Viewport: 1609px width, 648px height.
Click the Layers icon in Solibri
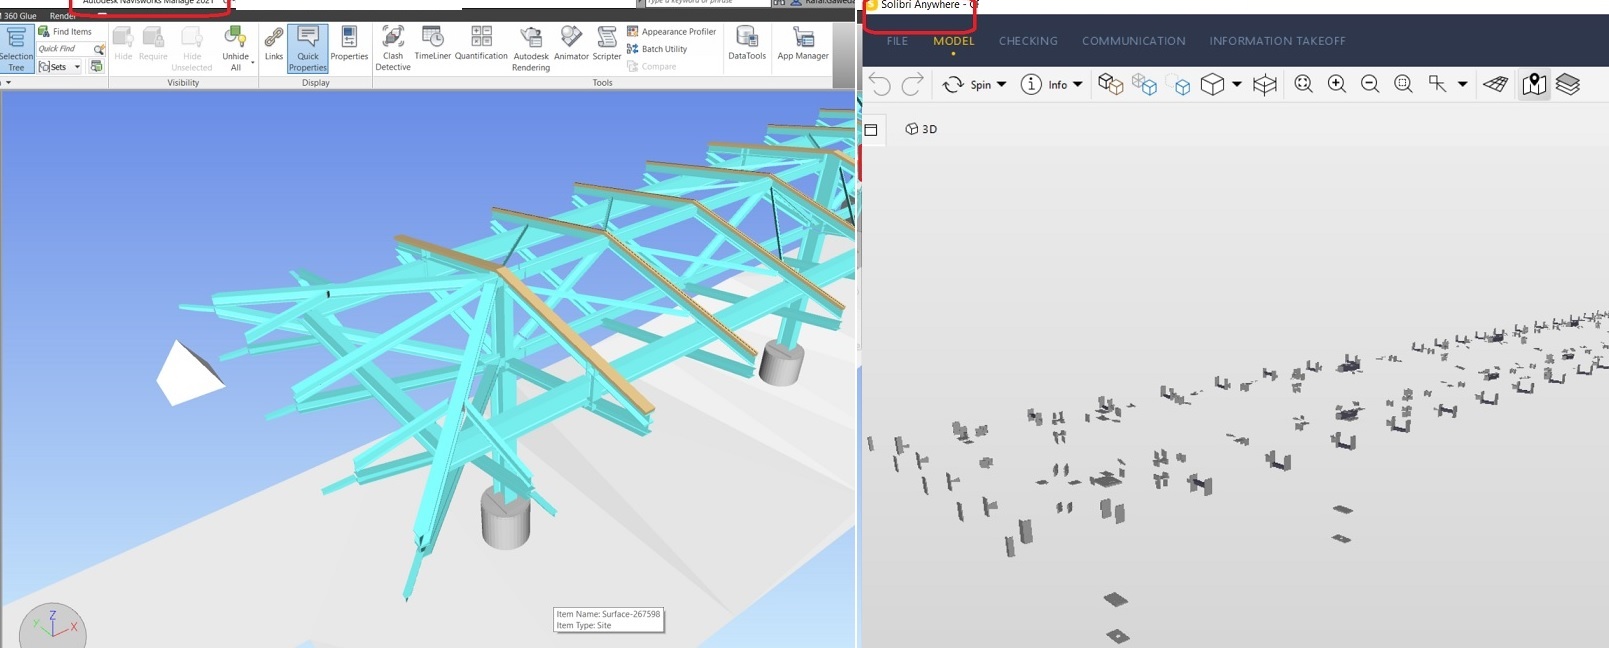(1568, 85)
